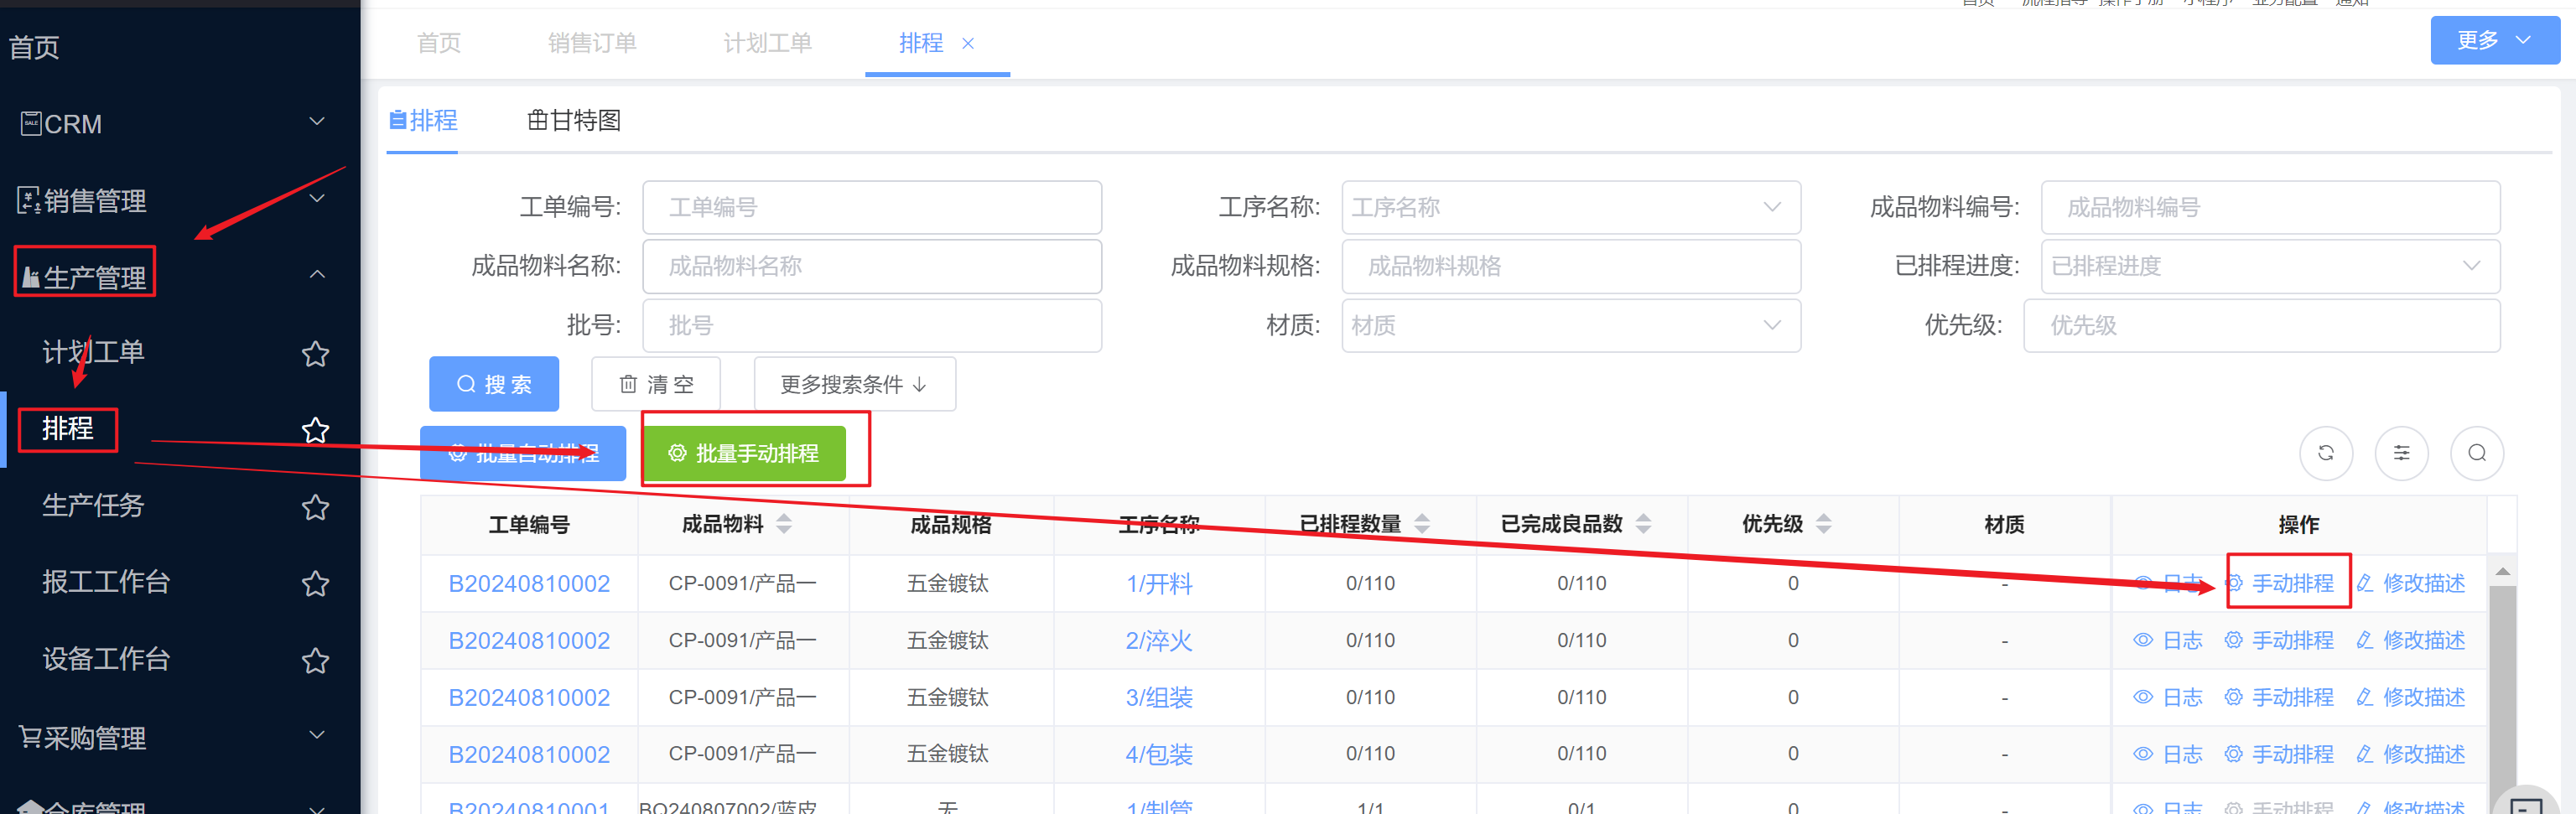Click the 清空 button
This screenshot has height=814, width=2576.
coord(656,384)
